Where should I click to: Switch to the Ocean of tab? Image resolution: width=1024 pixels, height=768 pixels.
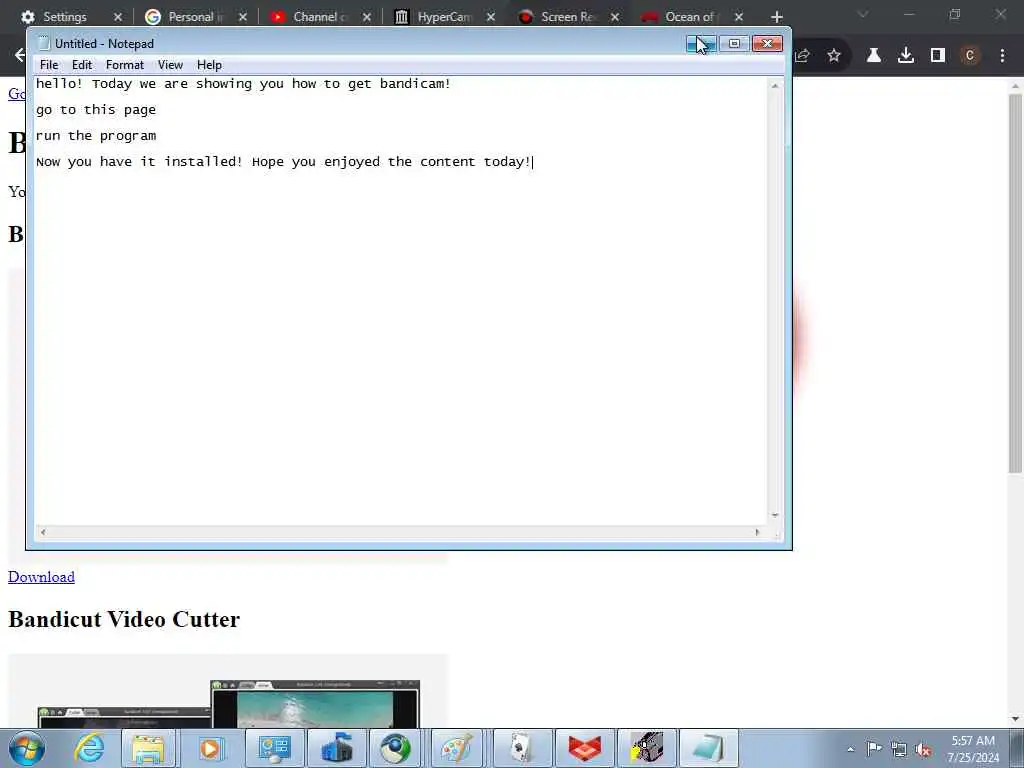point(686,17)
